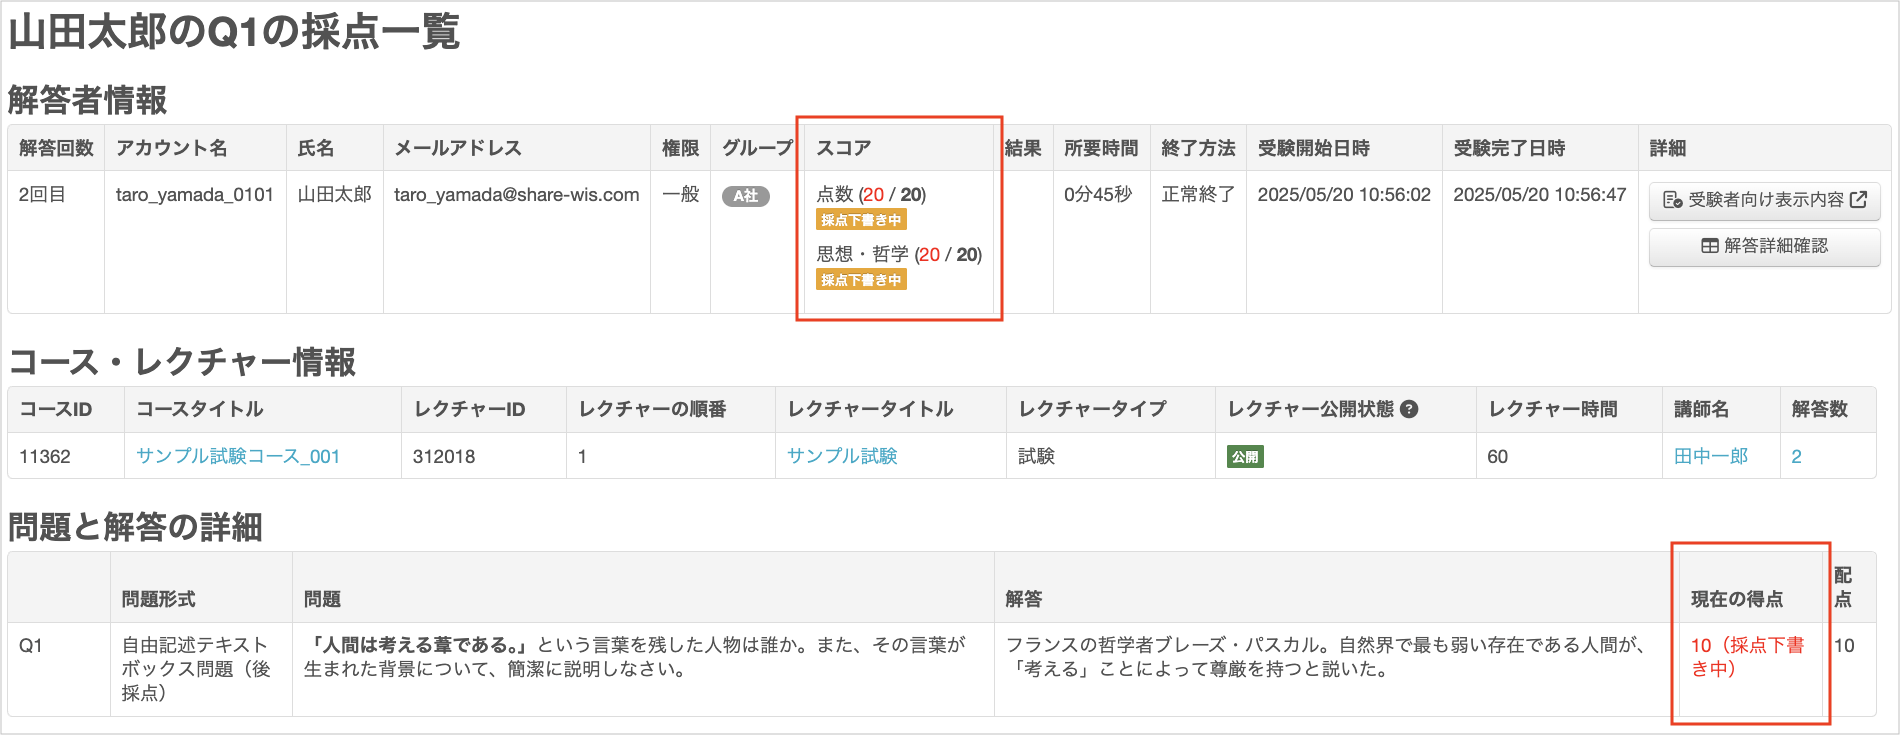Click 採点下書き中 badge under 点数

tap(861, 220)
